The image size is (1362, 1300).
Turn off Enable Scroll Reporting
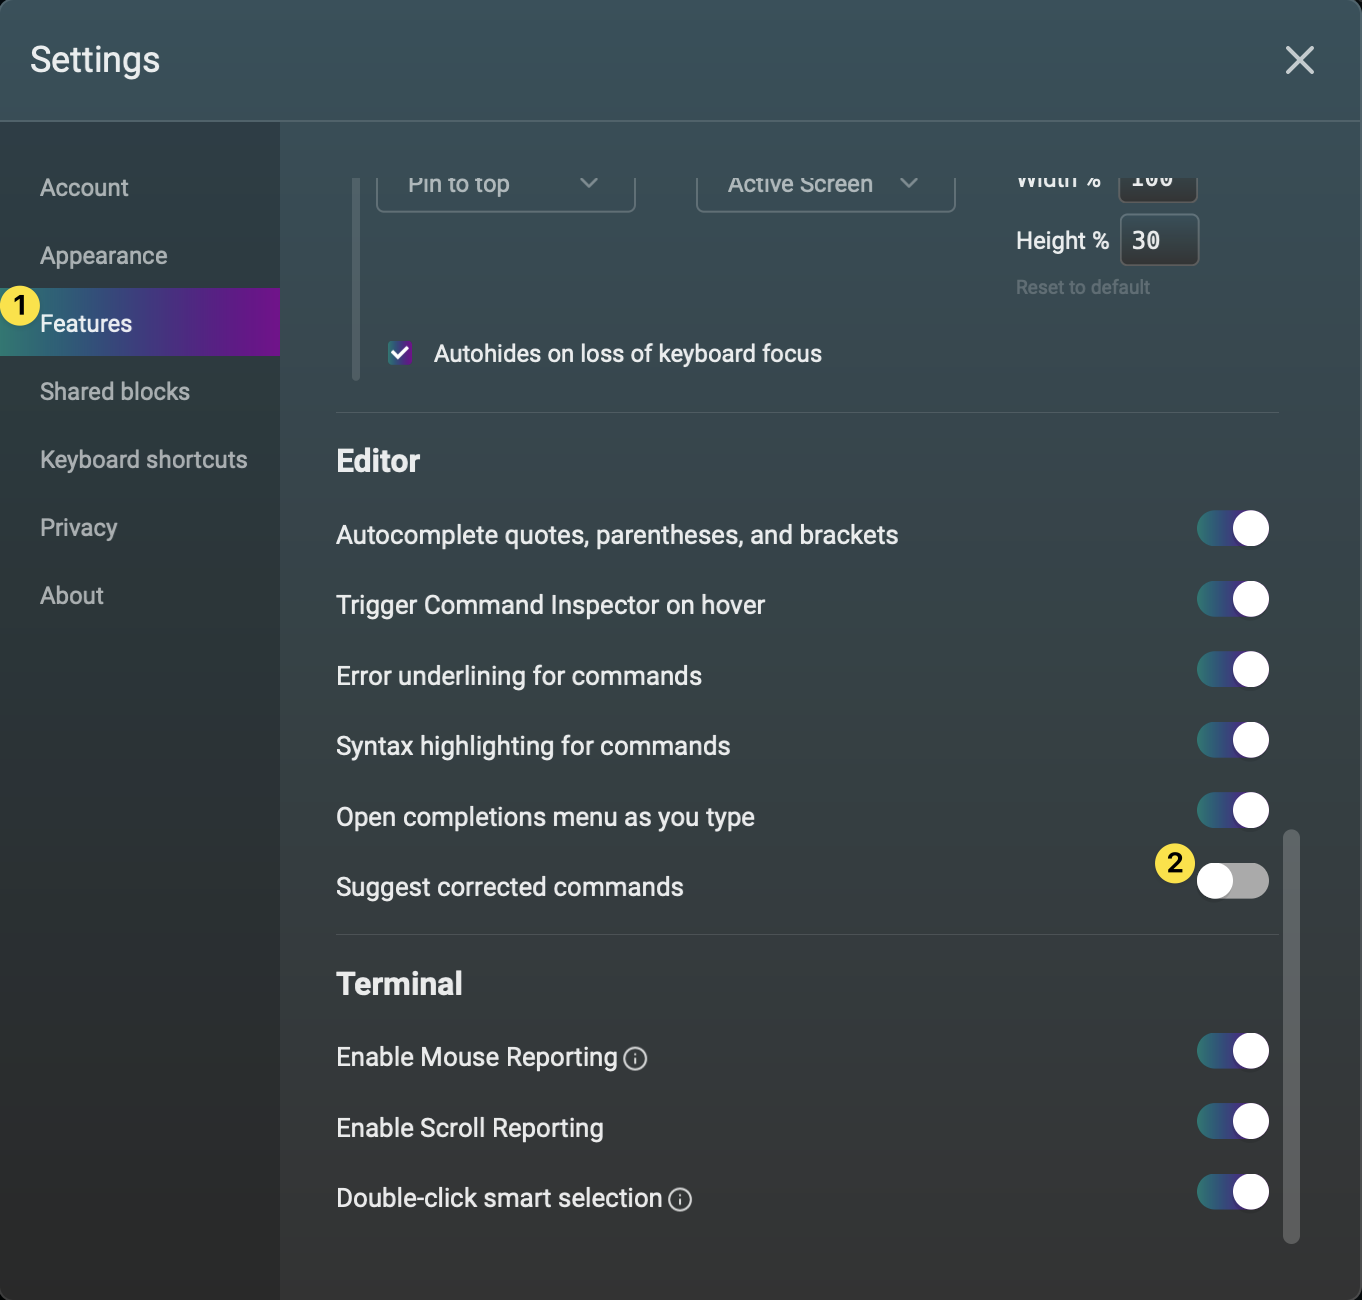pos(1232,1121)
